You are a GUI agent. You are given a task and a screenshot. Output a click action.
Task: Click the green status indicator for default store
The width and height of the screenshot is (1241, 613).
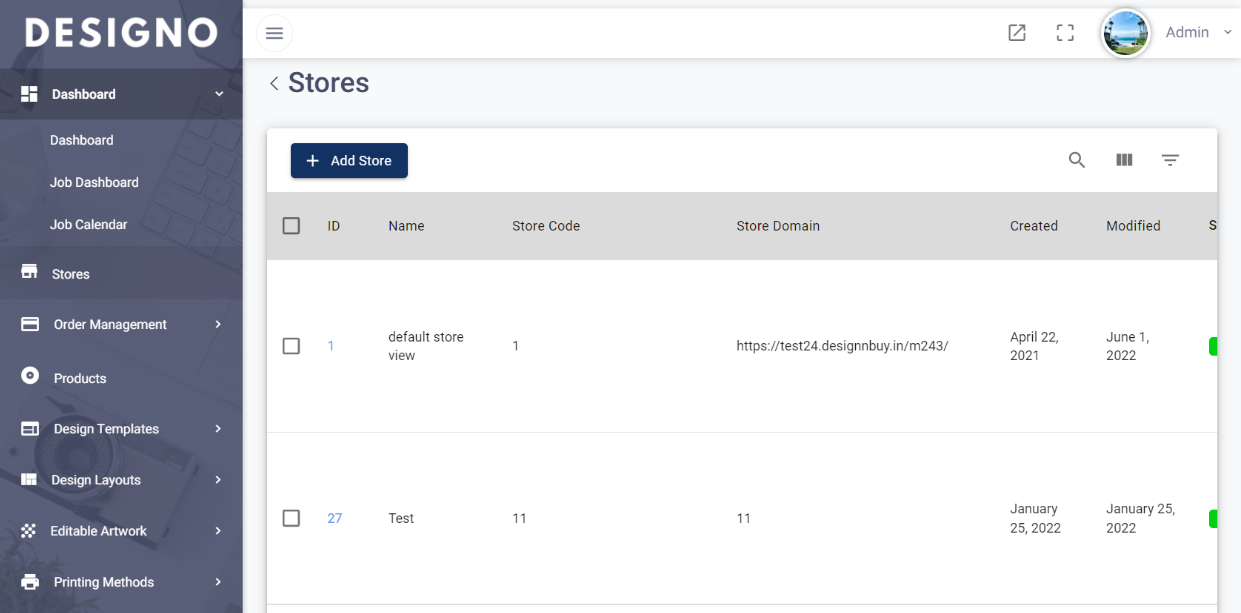1212,346
